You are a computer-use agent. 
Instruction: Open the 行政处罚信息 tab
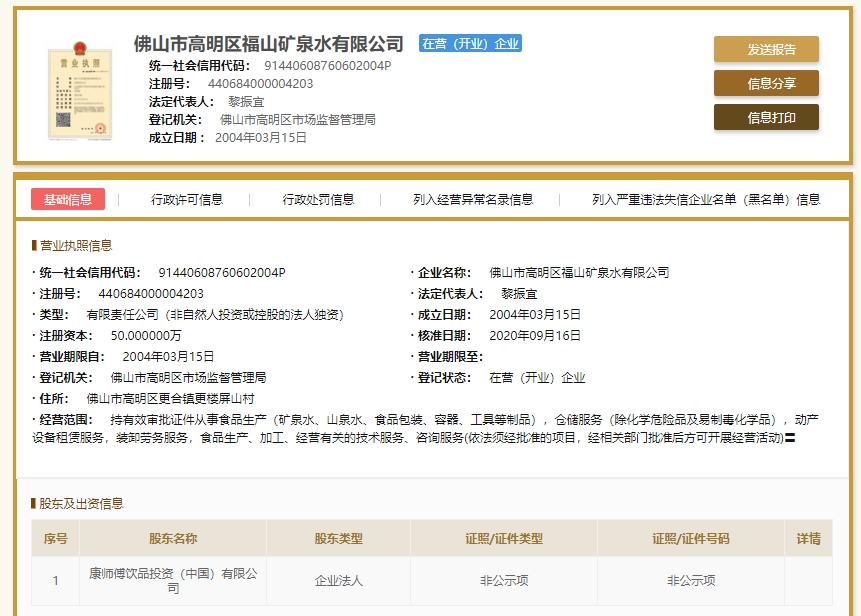click(318, 199)
